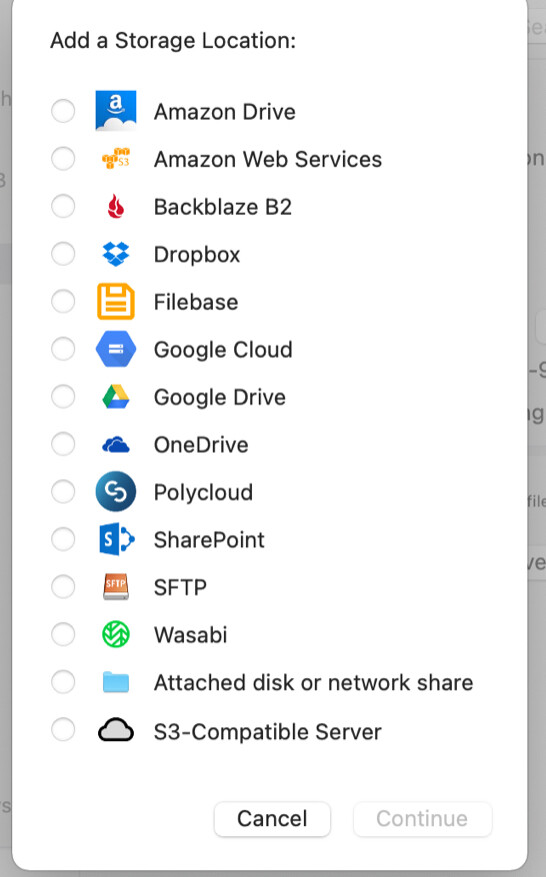This screenshot has width=546, height=877.
Task: Click the Google Drive label text
Action: pos(220,397)
